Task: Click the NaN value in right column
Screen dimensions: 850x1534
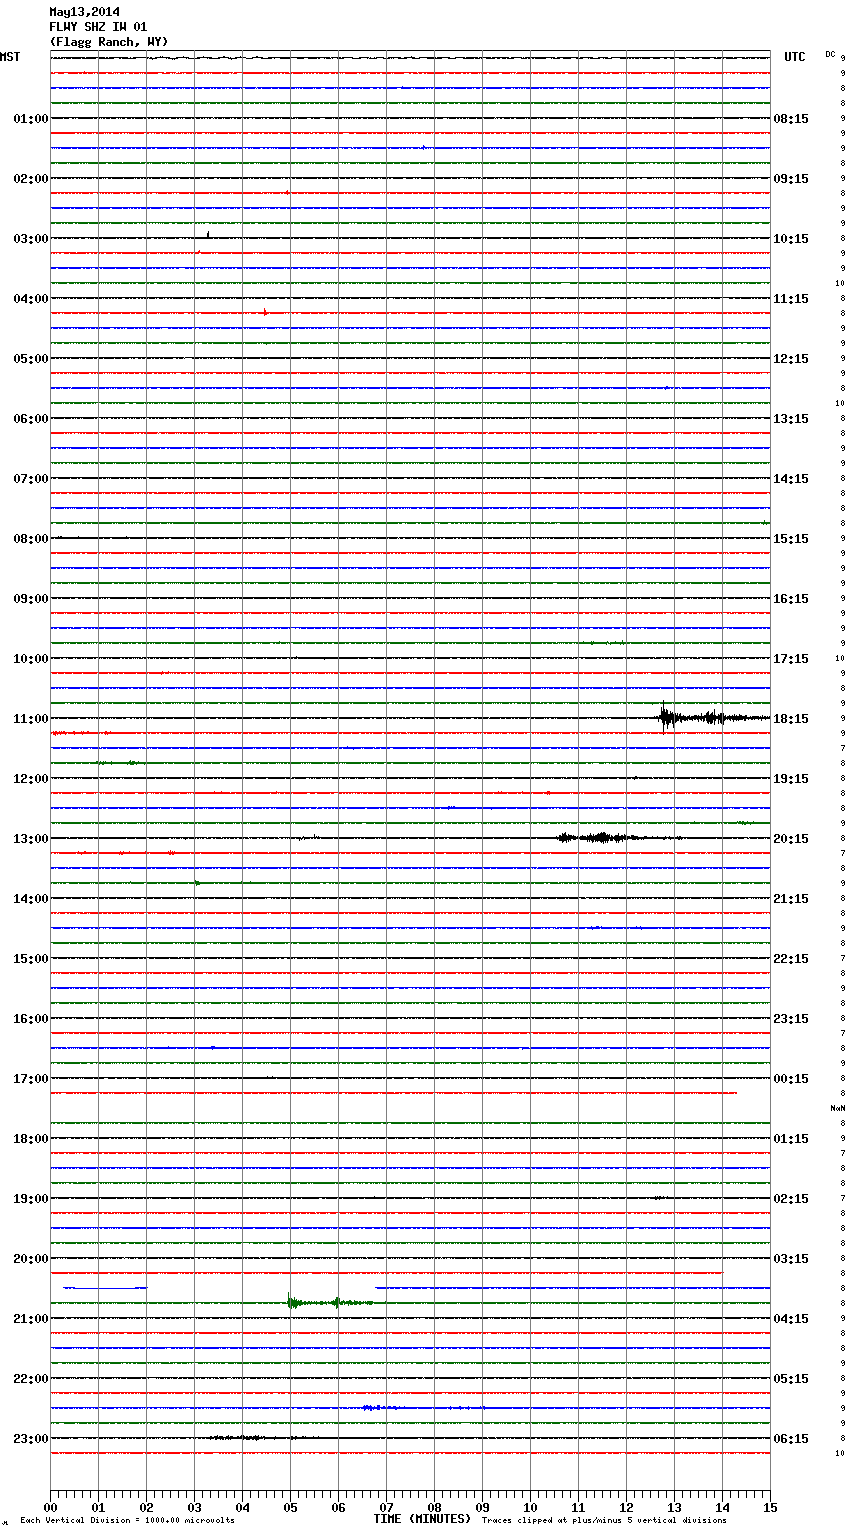Action: pyautogui.click(x=838, y=1108)
